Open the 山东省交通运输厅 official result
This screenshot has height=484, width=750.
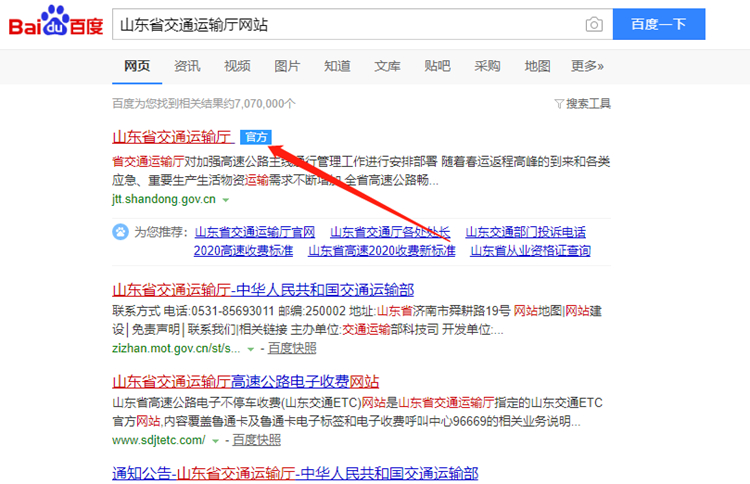point(173,137)
